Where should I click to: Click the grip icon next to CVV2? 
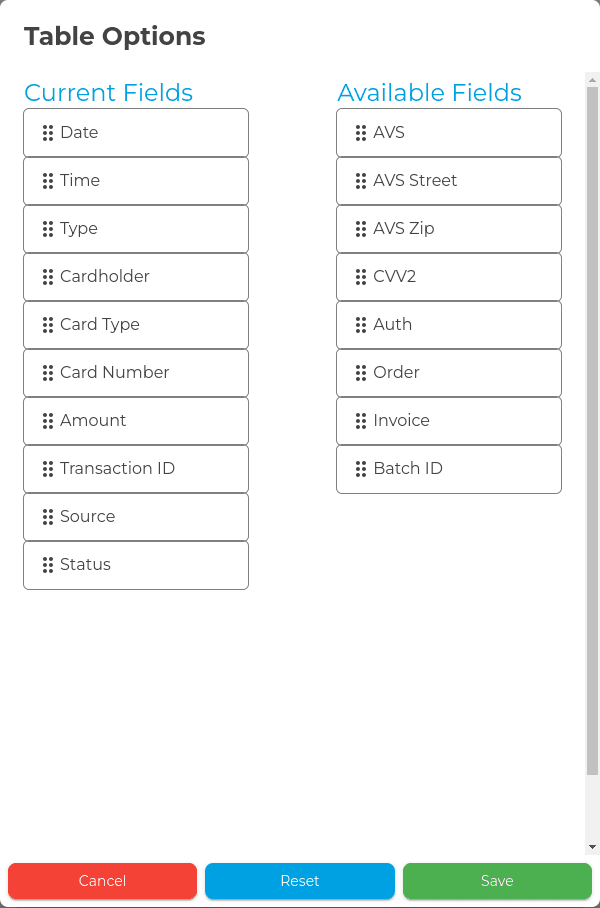tap(361, 277)
